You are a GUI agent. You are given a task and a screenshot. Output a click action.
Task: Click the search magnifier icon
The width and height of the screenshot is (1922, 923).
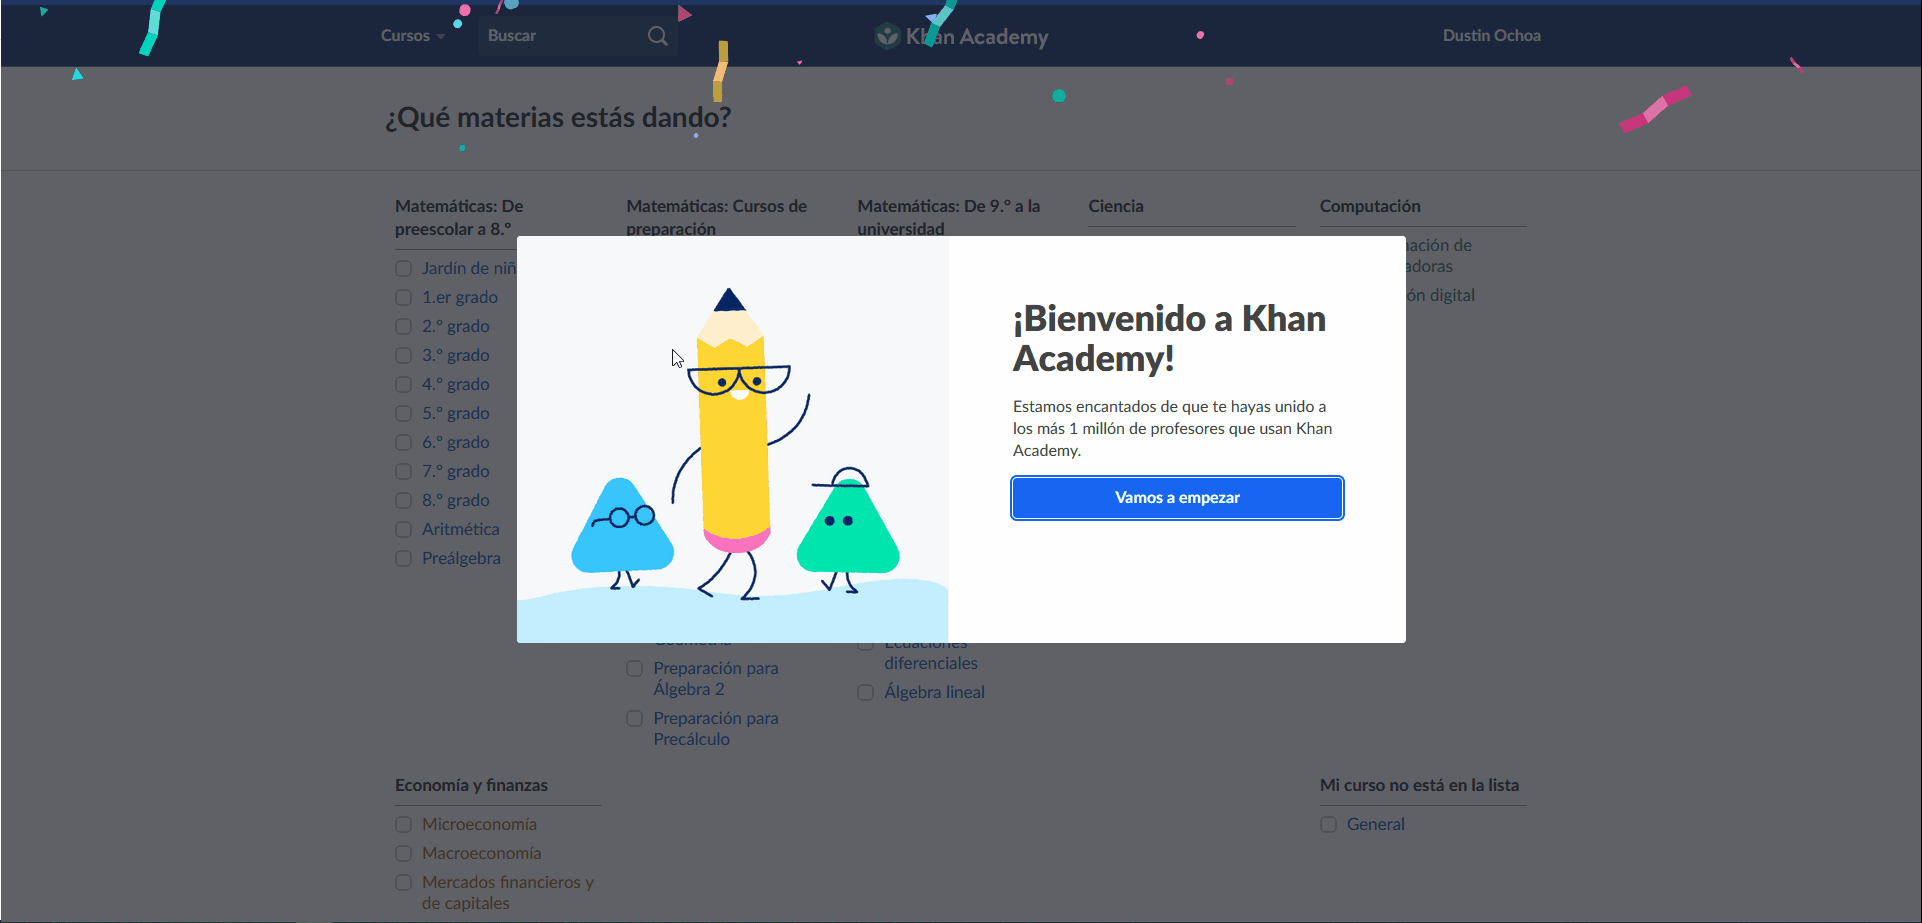pos(657,36)
